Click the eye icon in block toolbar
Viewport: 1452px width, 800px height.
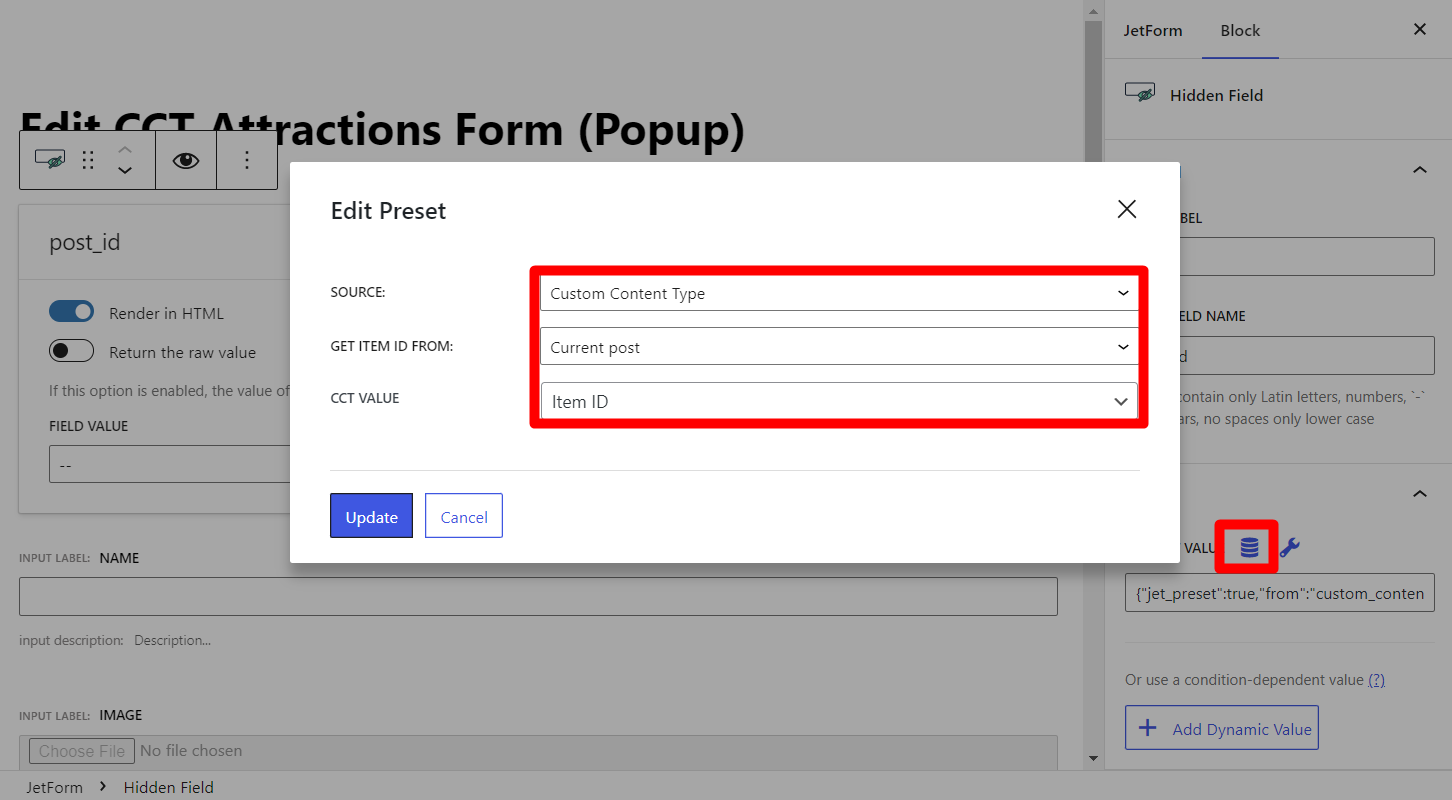coord(186,160)
